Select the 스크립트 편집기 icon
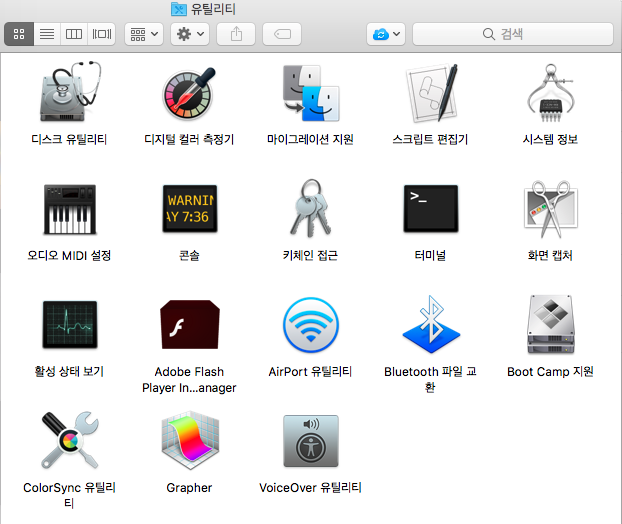Screen dimensions: 622x524 [x=431, y=93]
